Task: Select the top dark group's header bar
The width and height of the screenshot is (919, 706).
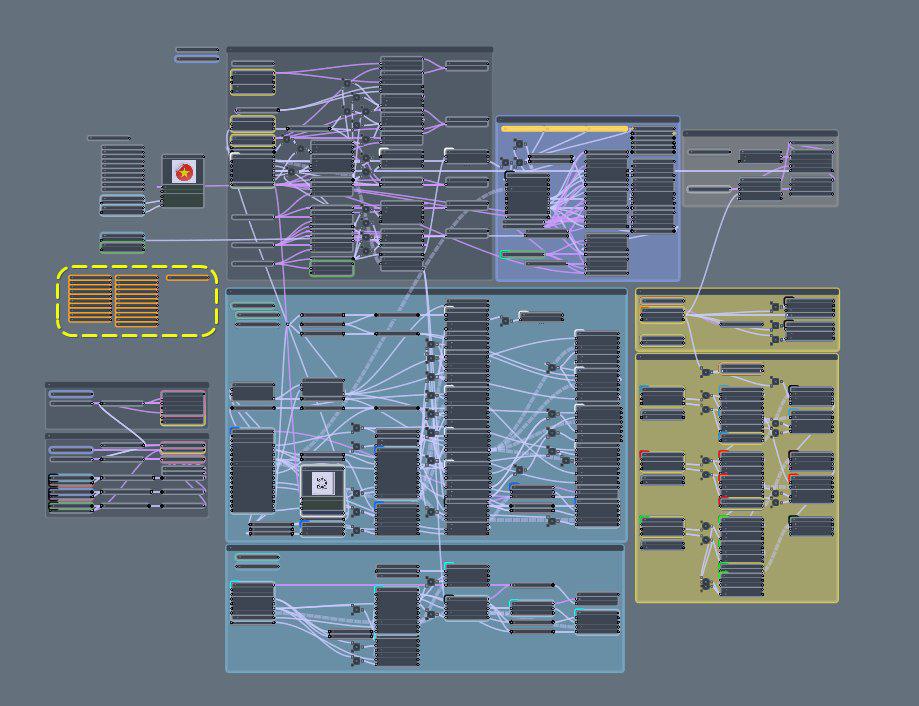Action: tap(359, 50)
